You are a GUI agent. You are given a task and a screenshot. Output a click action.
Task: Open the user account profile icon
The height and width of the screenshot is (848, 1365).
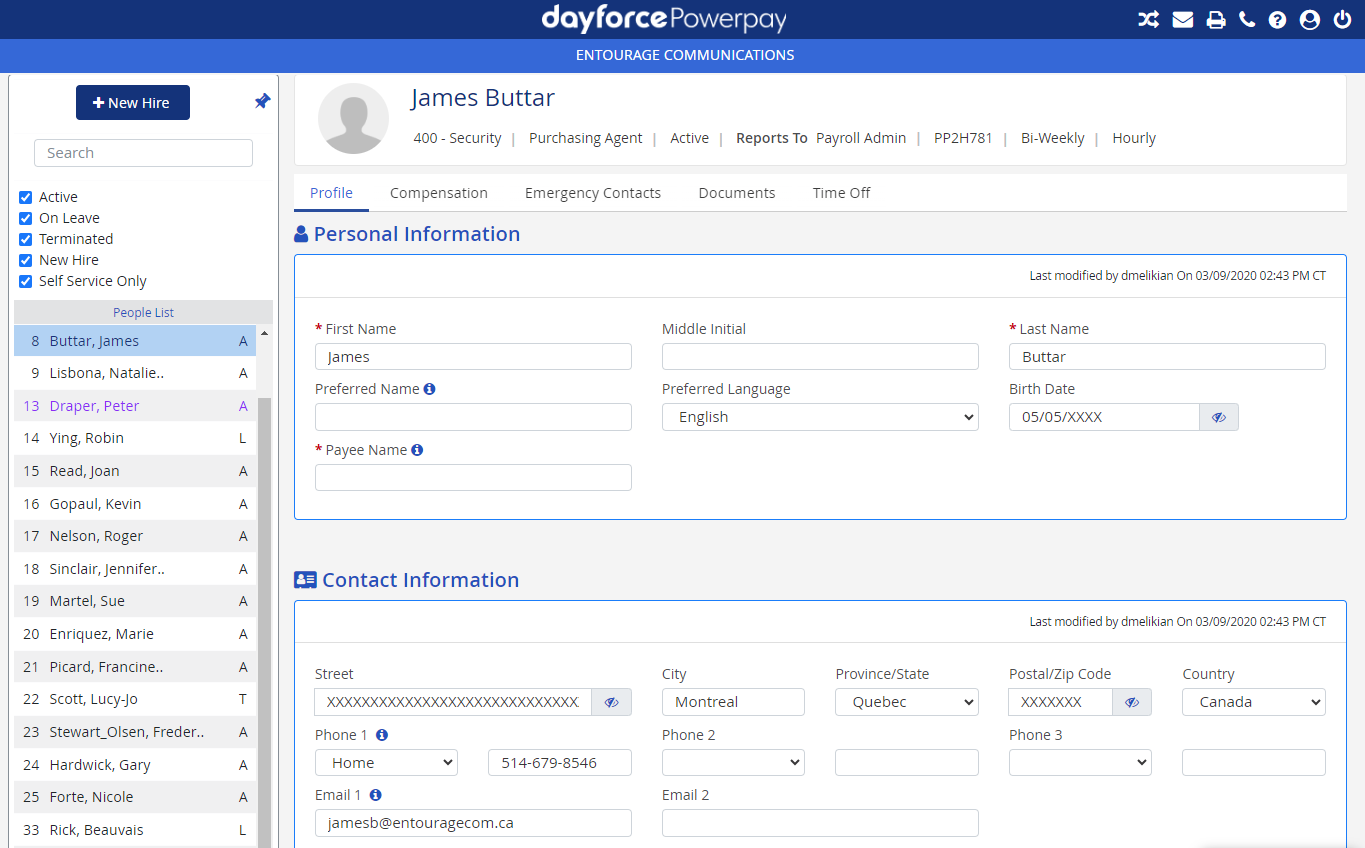[x=1309, y=20]
